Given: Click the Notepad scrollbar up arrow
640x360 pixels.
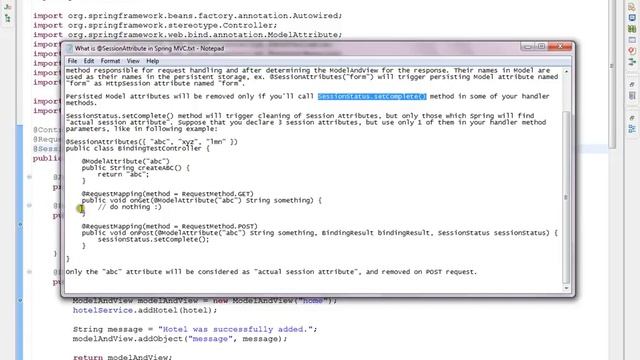Looking at the screenshot, I should pyautogui.click(x=566, y=71).
